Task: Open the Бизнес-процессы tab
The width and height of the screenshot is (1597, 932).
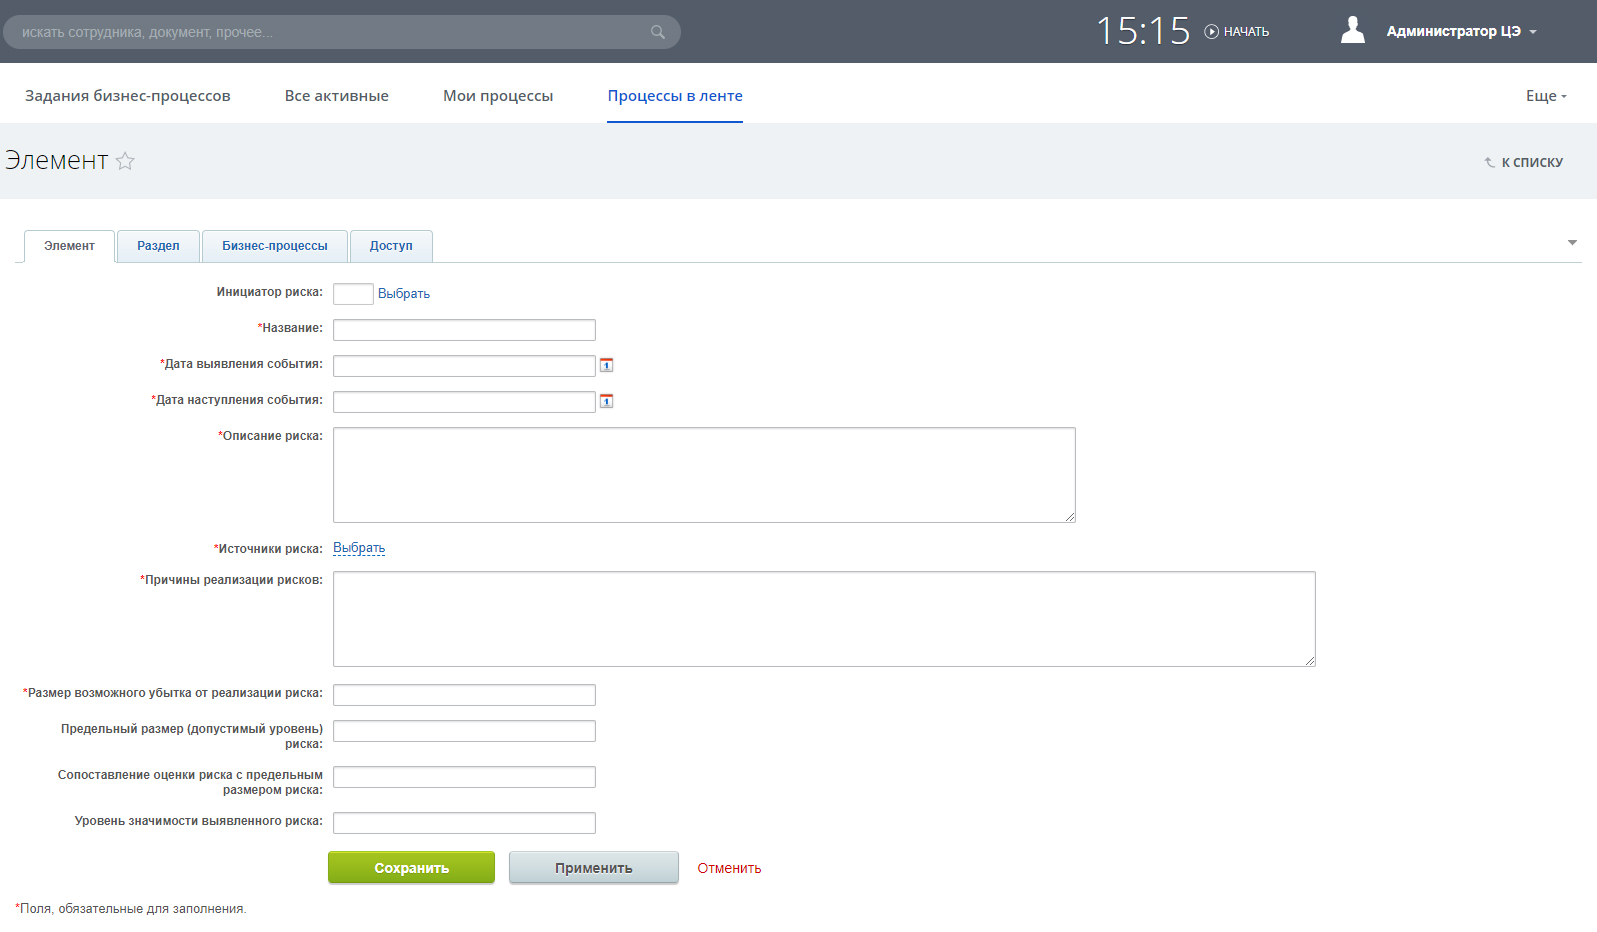Action: [x=275, y=246]
